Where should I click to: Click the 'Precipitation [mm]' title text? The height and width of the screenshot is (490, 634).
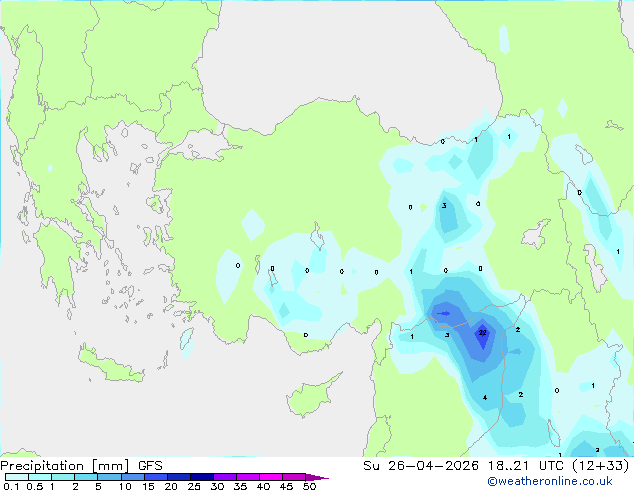click(x=65, y=466)
